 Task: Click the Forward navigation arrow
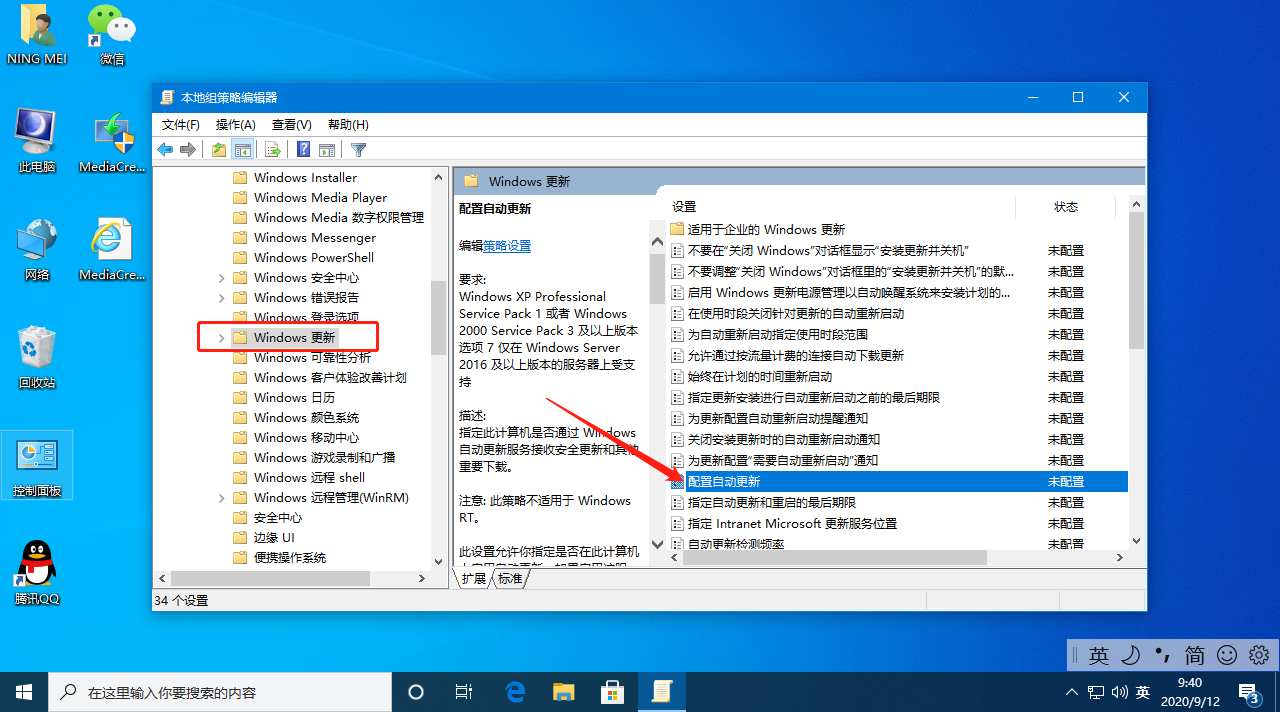coord(189,149)
